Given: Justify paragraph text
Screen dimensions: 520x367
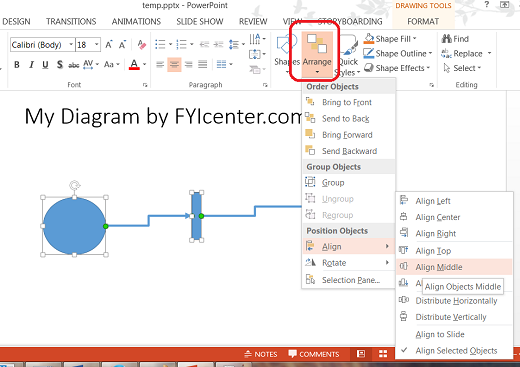Looking at the screenshot, I should [x=203, y=64].
